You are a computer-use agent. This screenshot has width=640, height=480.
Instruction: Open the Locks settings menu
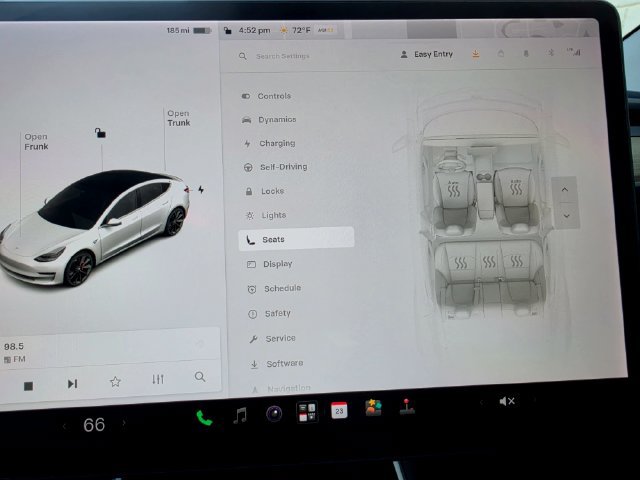point(265,191)
